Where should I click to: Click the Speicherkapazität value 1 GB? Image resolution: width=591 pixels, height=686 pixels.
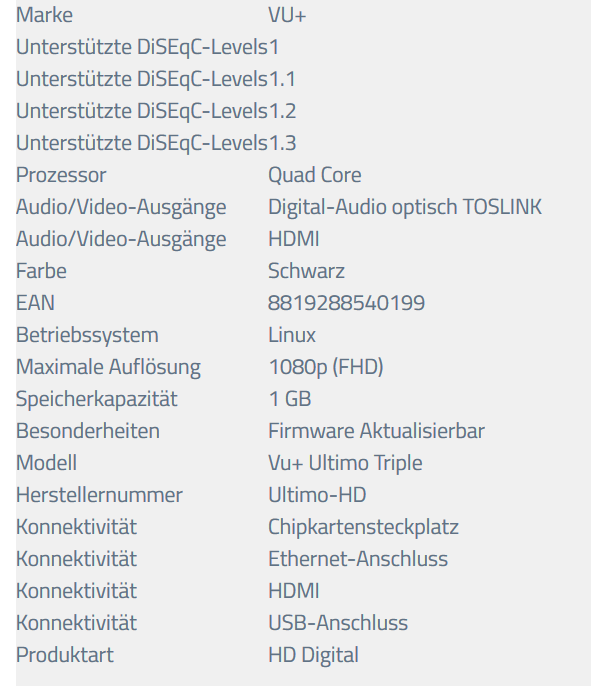coord(290,399)
